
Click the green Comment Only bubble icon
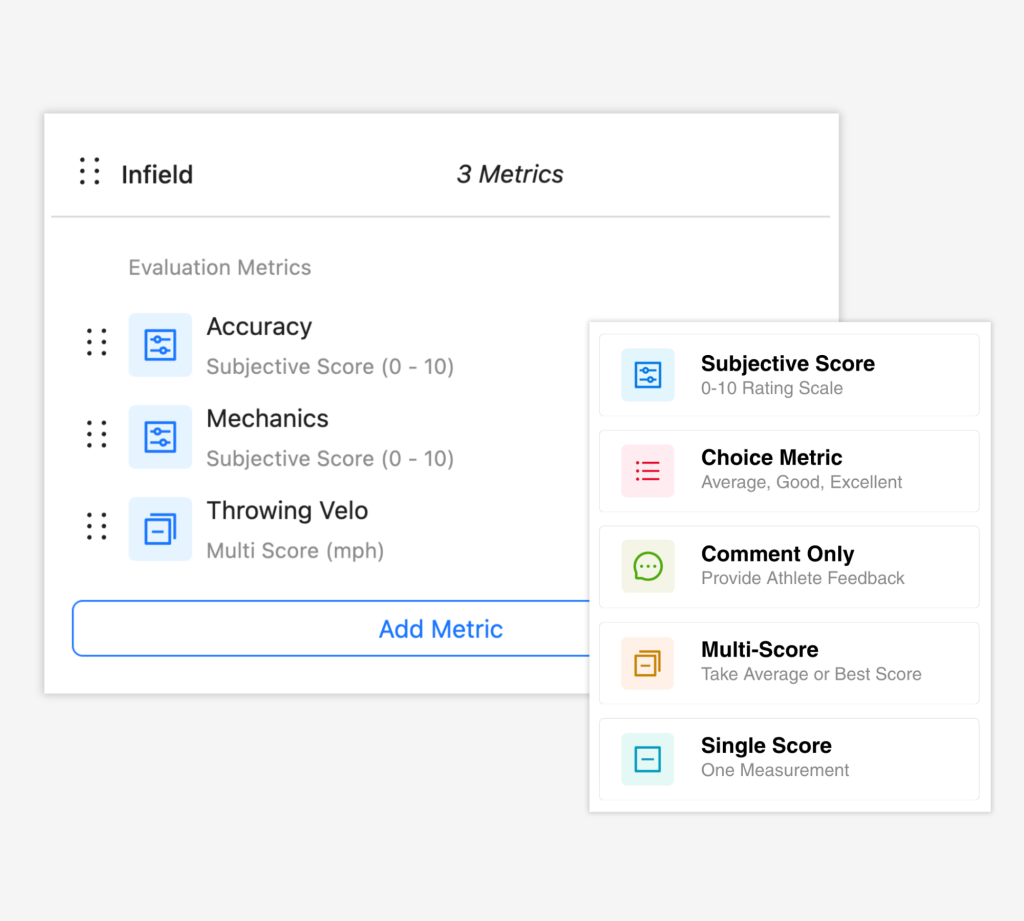pyautogui.click(x=647, y=567)
